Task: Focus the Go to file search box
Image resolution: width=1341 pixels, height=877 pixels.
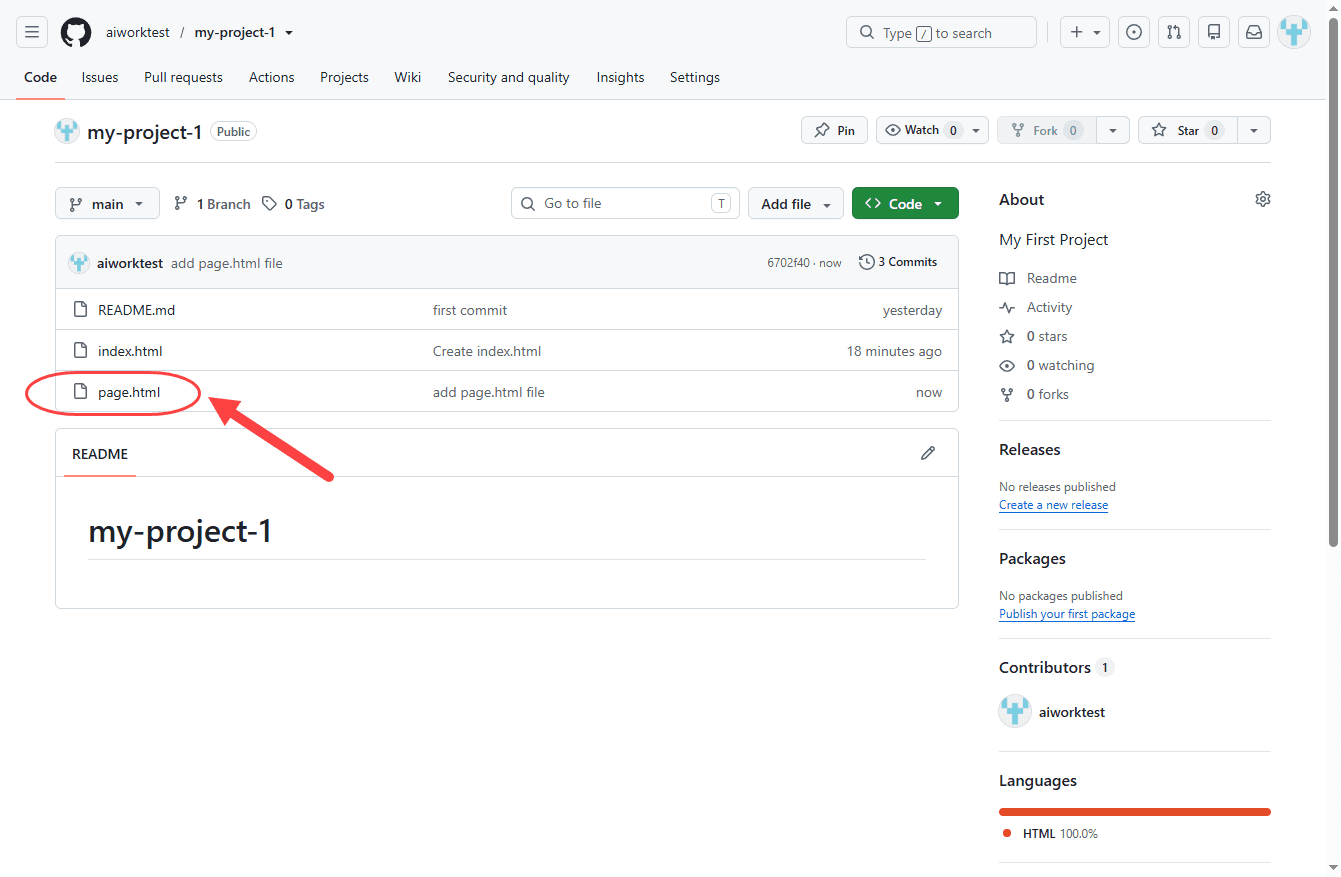Action: click(625, 203)
